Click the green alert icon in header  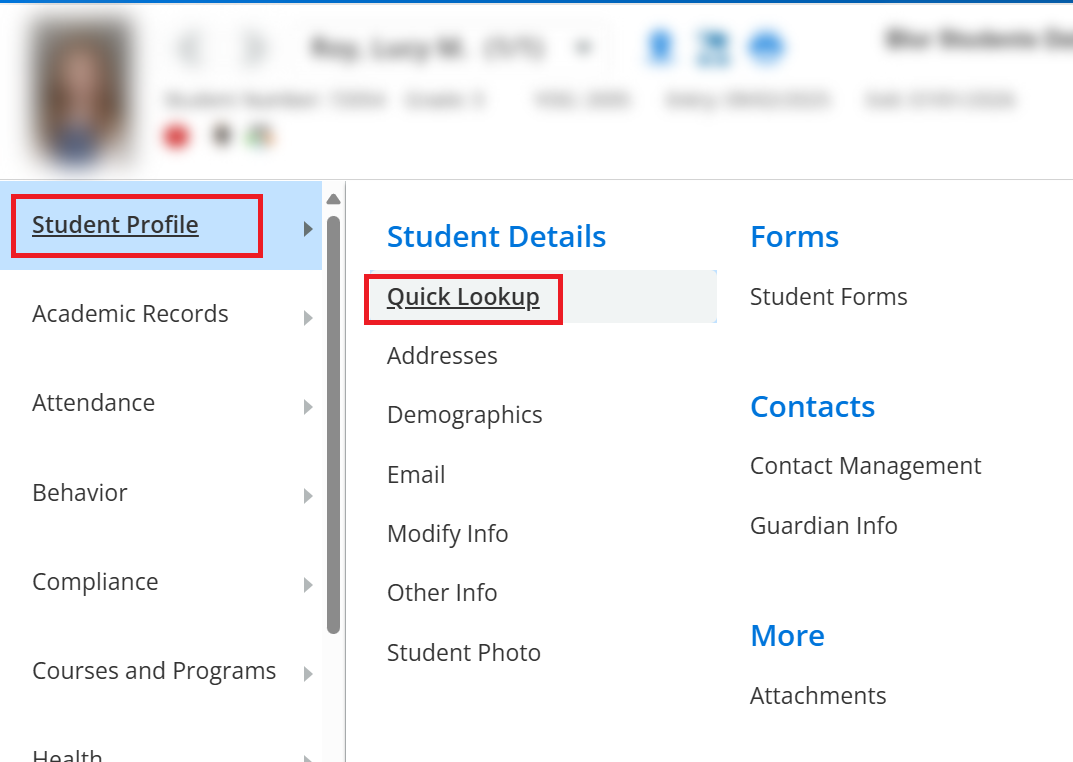(261, 135)
